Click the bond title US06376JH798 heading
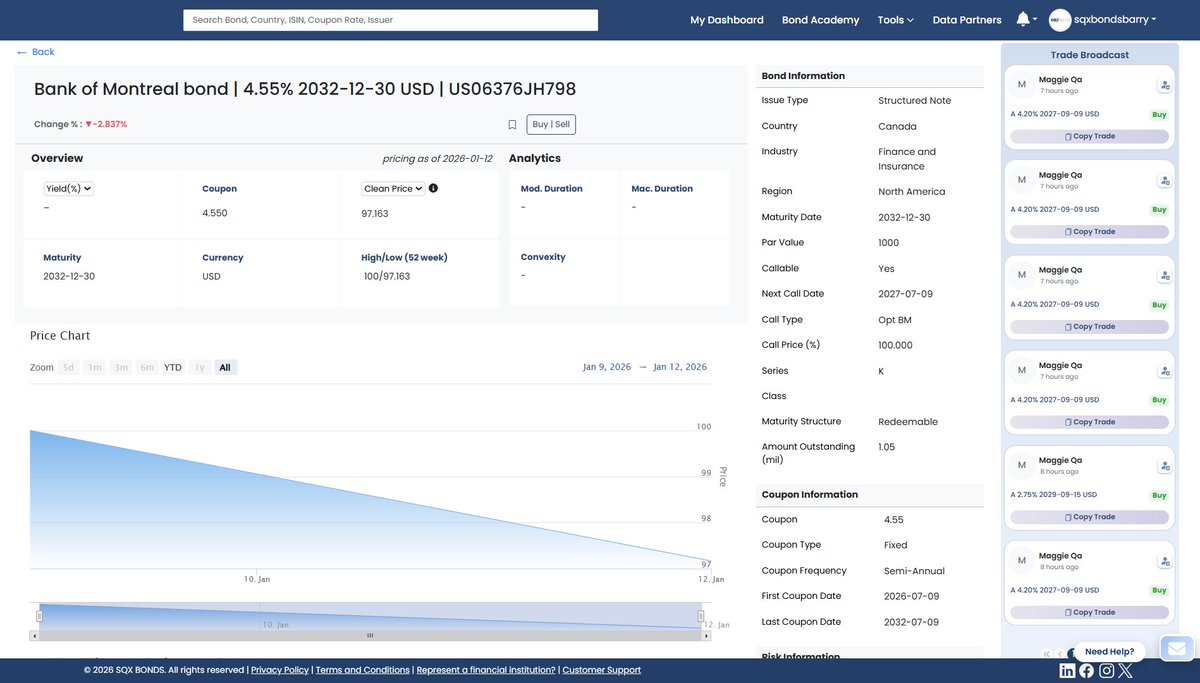 pos(305,89)
